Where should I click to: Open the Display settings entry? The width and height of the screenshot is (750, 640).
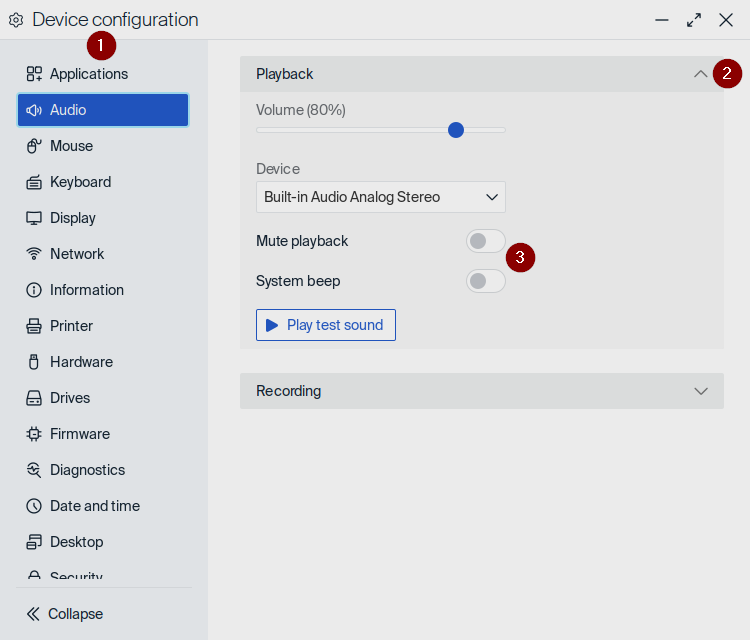pos(73,218)
